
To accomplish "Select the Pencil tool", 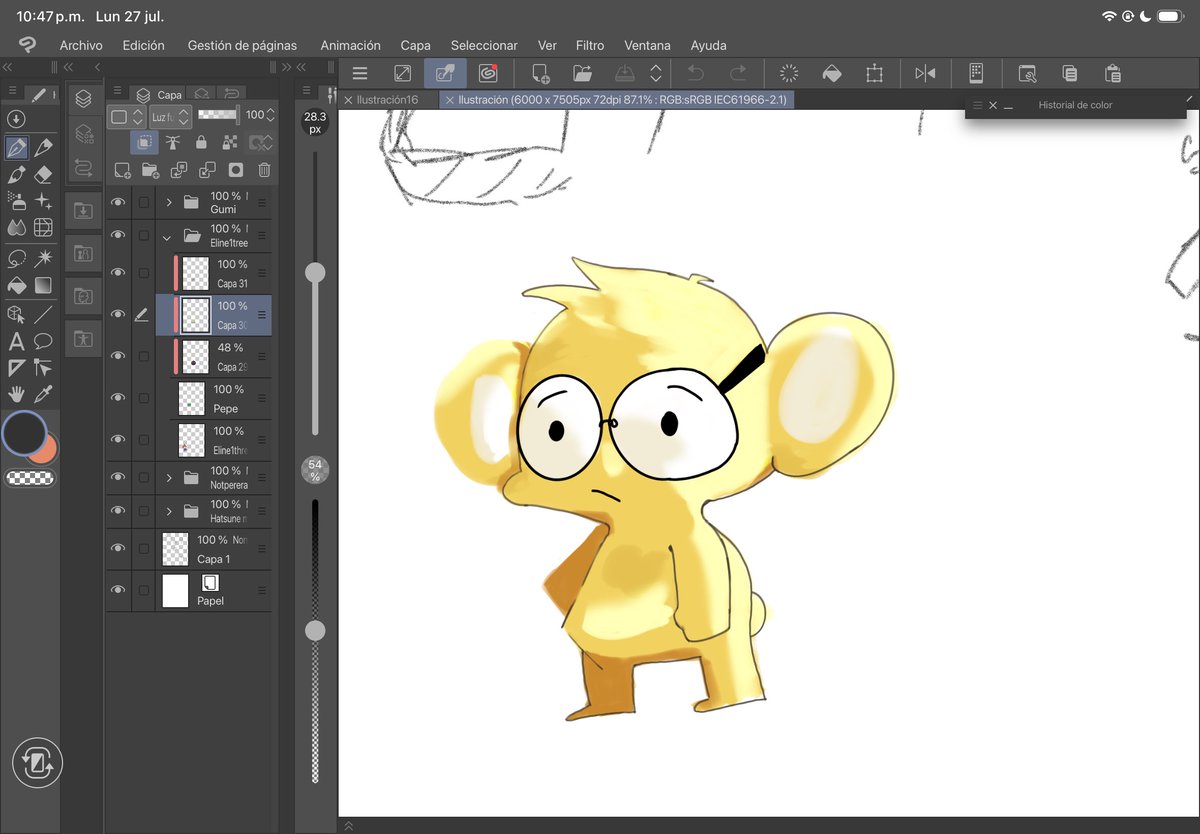I will pyautogui.click(x=43, y=148).
